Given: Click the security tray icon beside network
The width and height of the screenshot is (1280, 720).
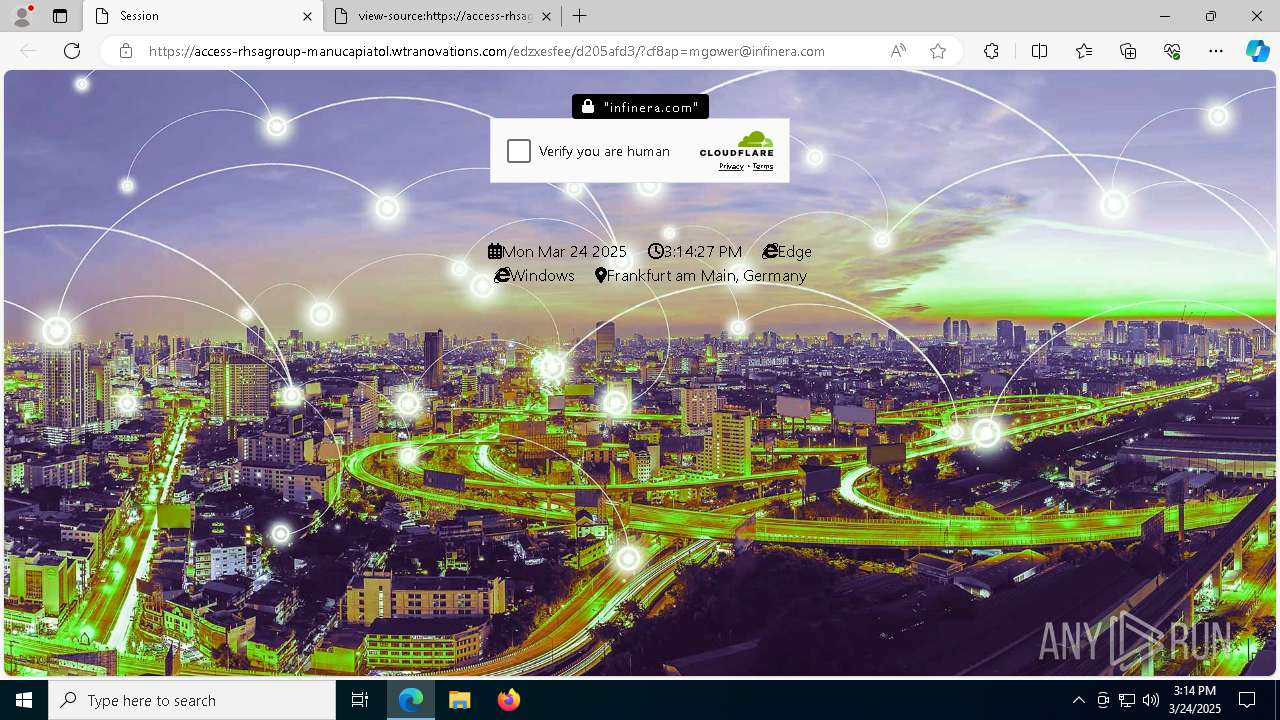Looking at the screenshot, I should click(1103, 700).
